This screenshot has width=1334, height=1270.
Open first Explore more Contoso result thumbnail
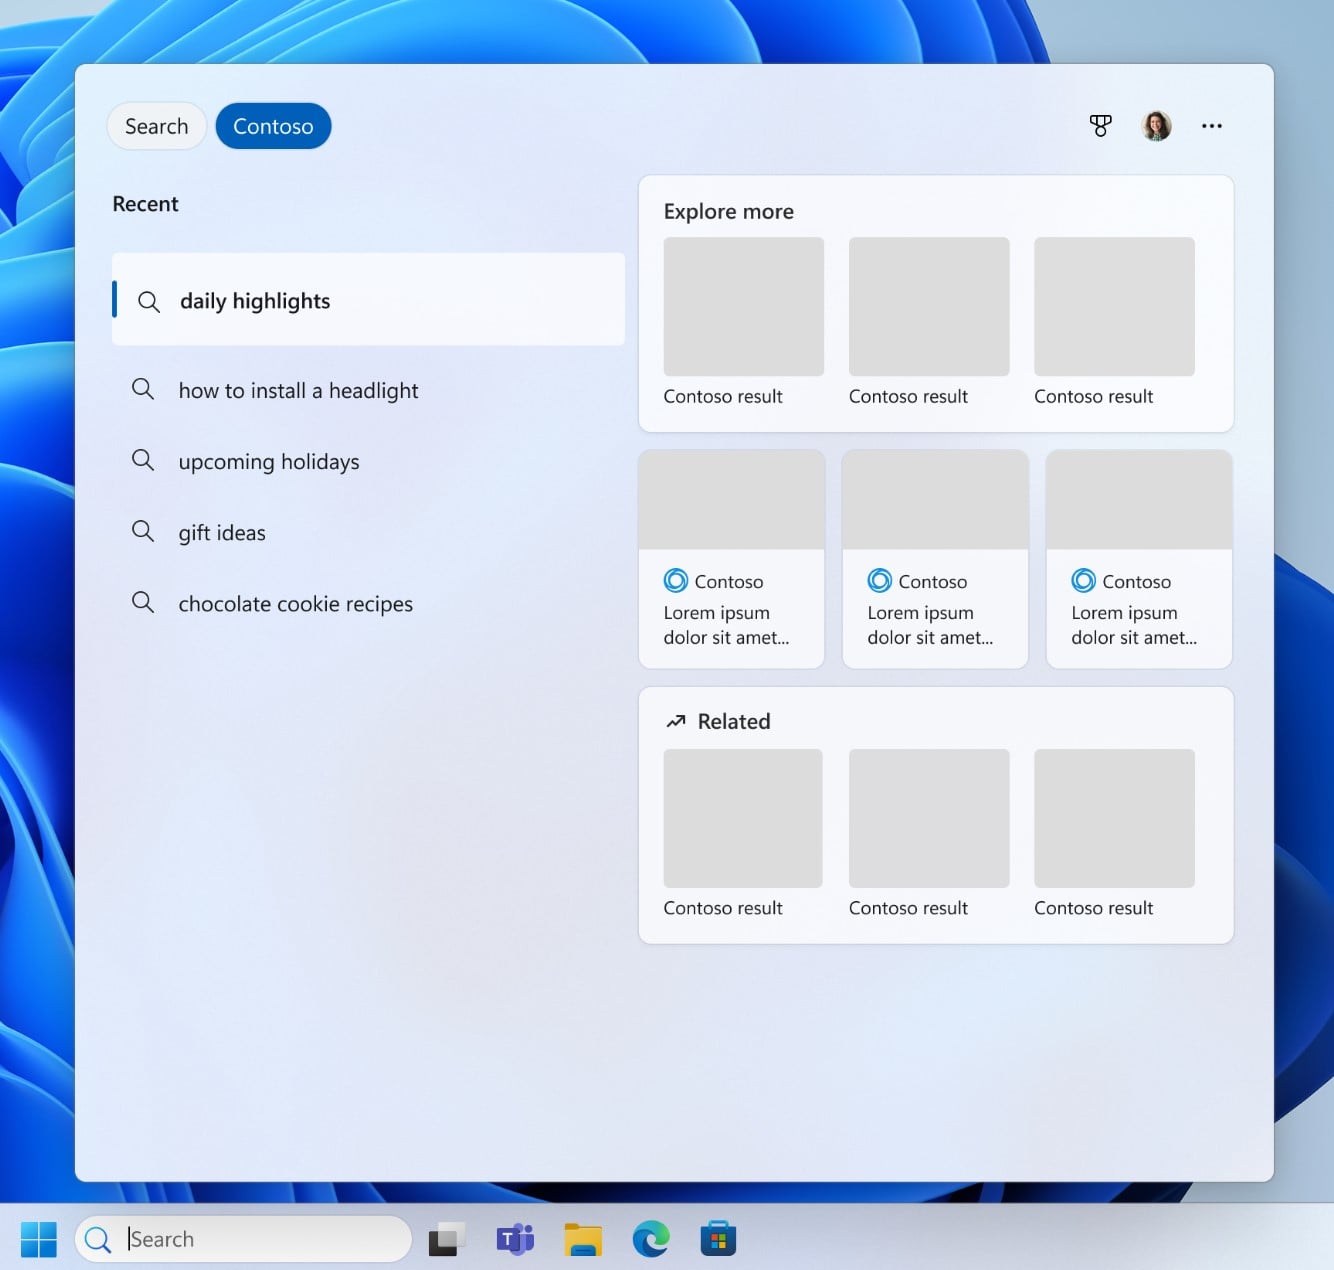point(743,307)
